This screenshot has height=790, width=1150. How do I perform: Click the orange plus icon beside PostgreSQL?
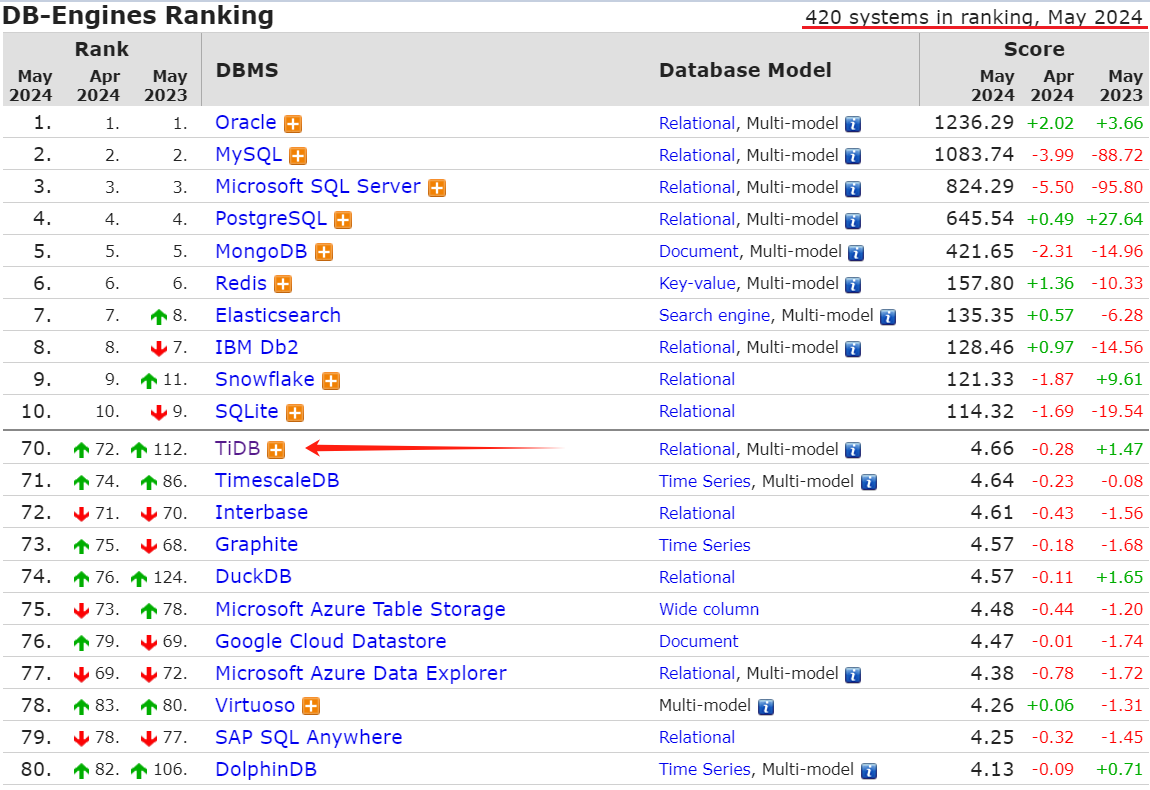tap(343, 220)
